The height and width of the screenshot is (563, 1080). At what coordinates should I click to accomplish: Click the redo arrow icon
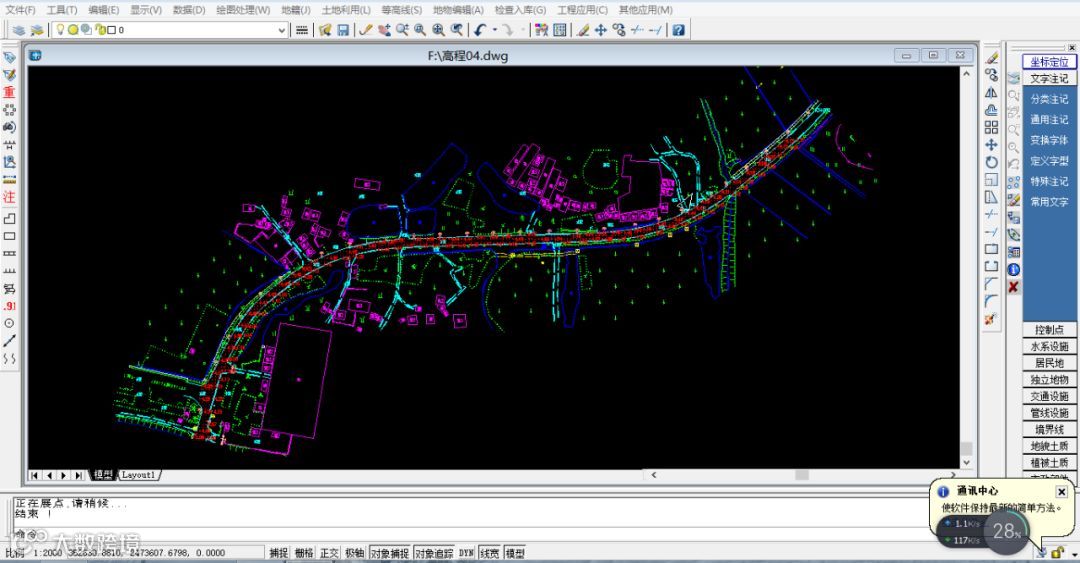pyautogui.click(x=507, y=30)
